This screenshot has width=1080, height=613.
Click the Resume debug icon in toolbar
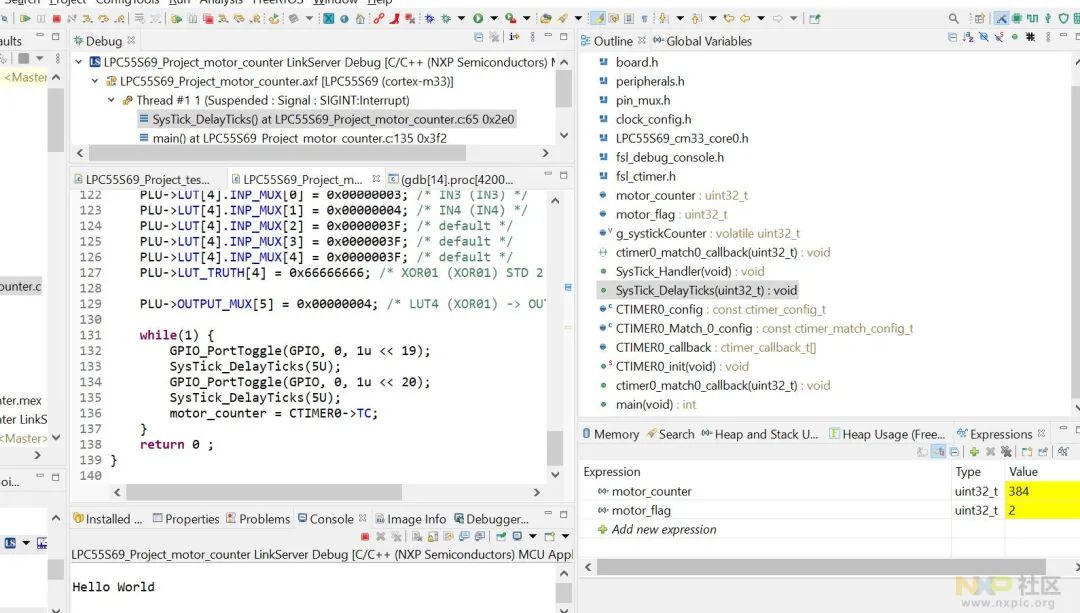tap(26, 18)
